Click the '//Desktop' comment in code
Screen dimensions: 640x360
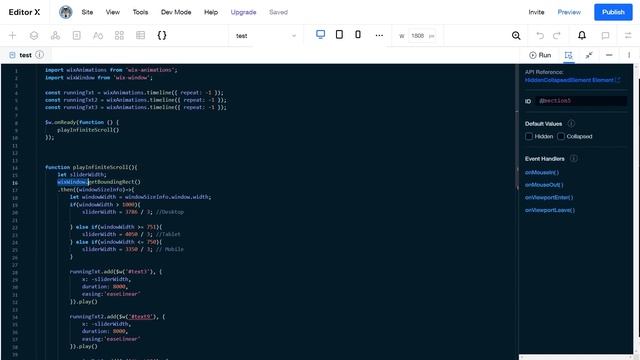[170, 212]
